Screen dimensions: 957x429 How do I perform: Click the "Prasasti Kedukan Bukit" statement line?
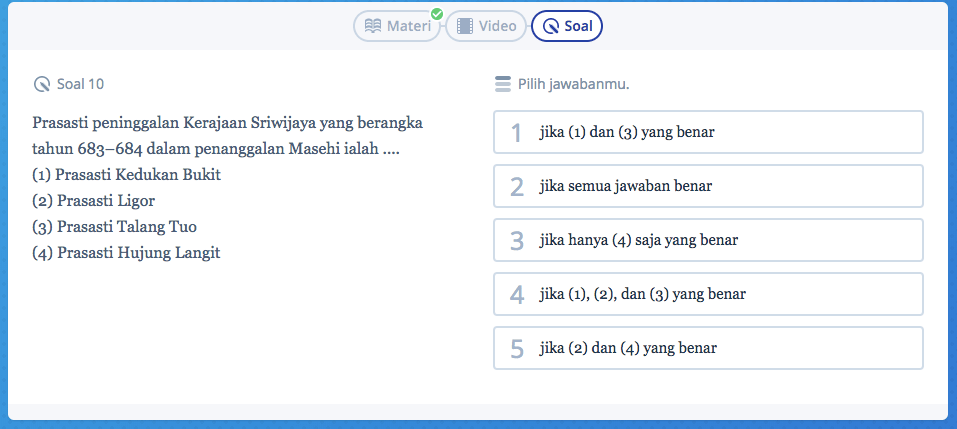point(126,174)
